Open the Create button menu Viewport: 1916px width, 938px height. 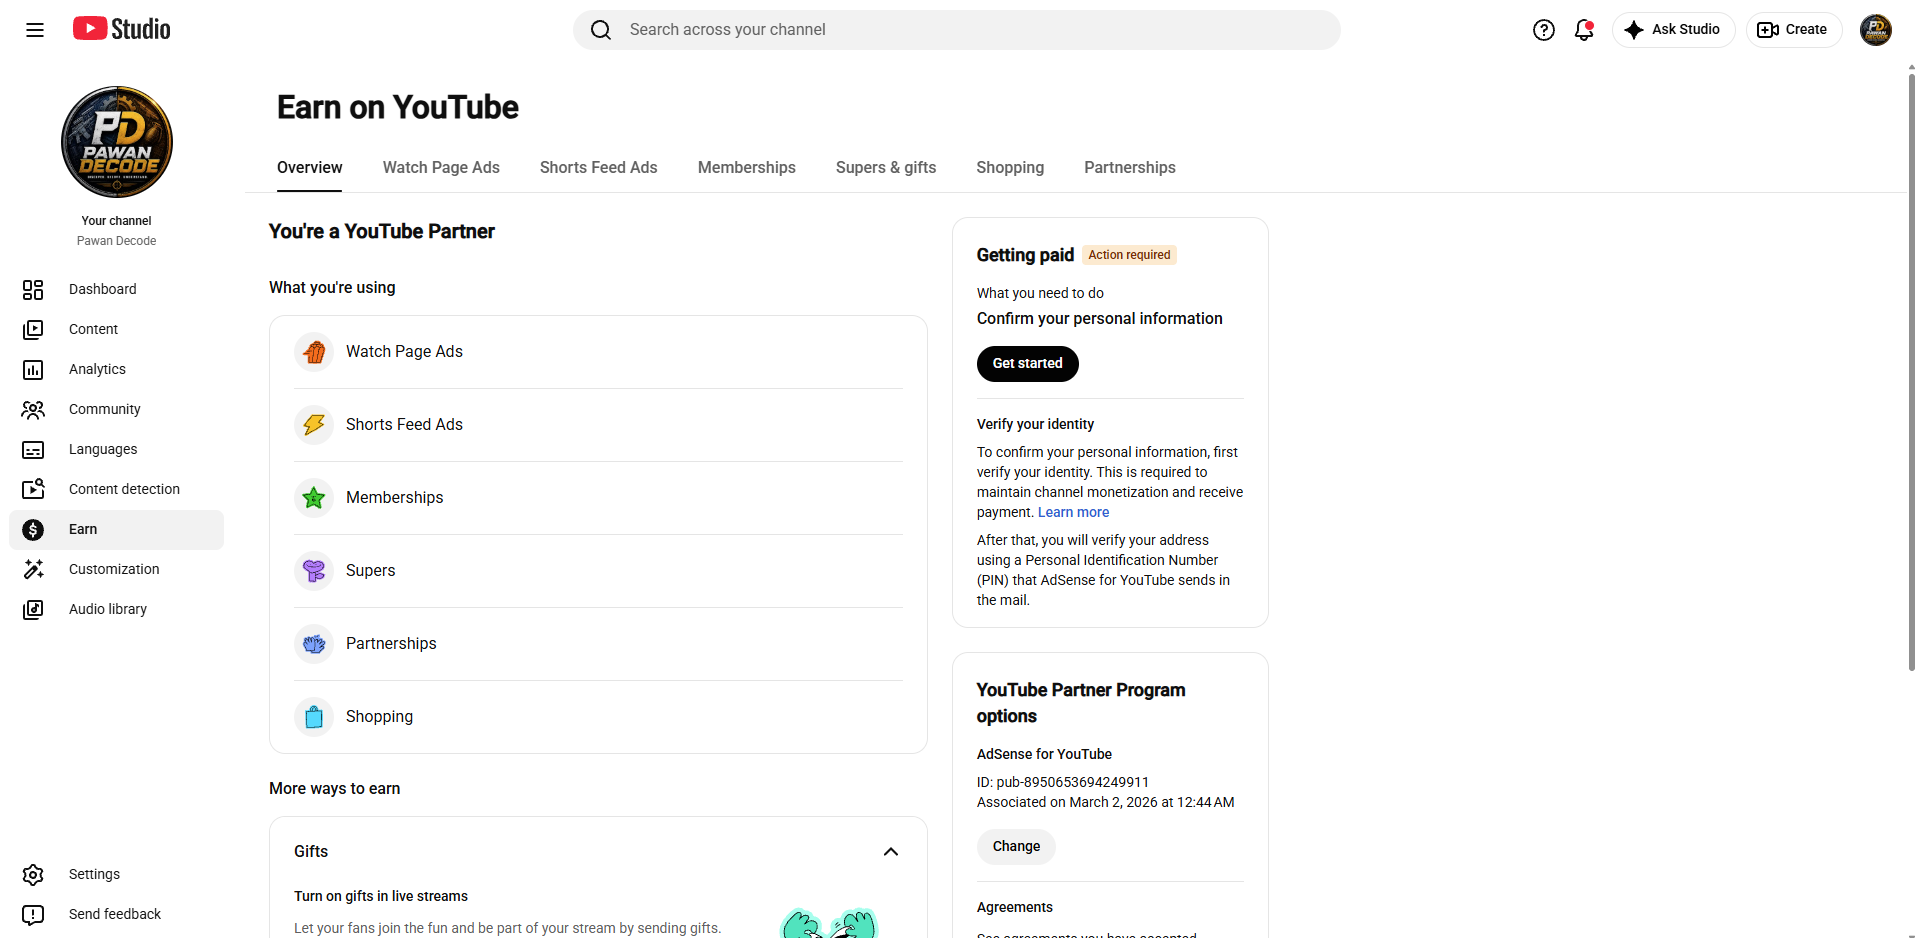pos(1794,30)
